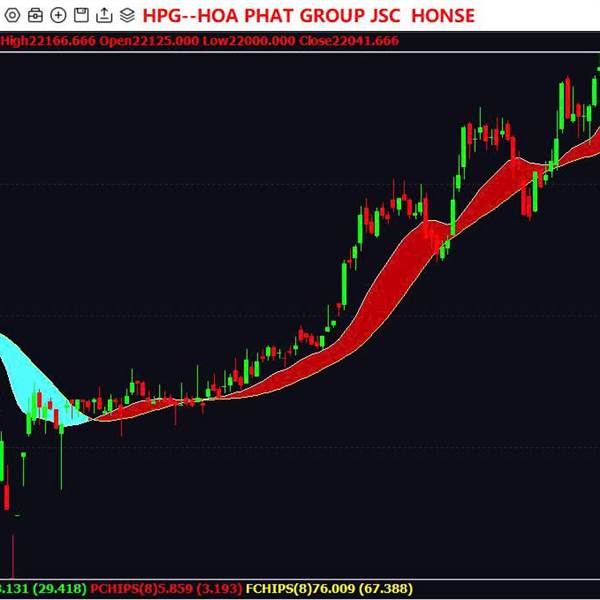Save chart with the floppy disk icon

[x=81, y=16]
